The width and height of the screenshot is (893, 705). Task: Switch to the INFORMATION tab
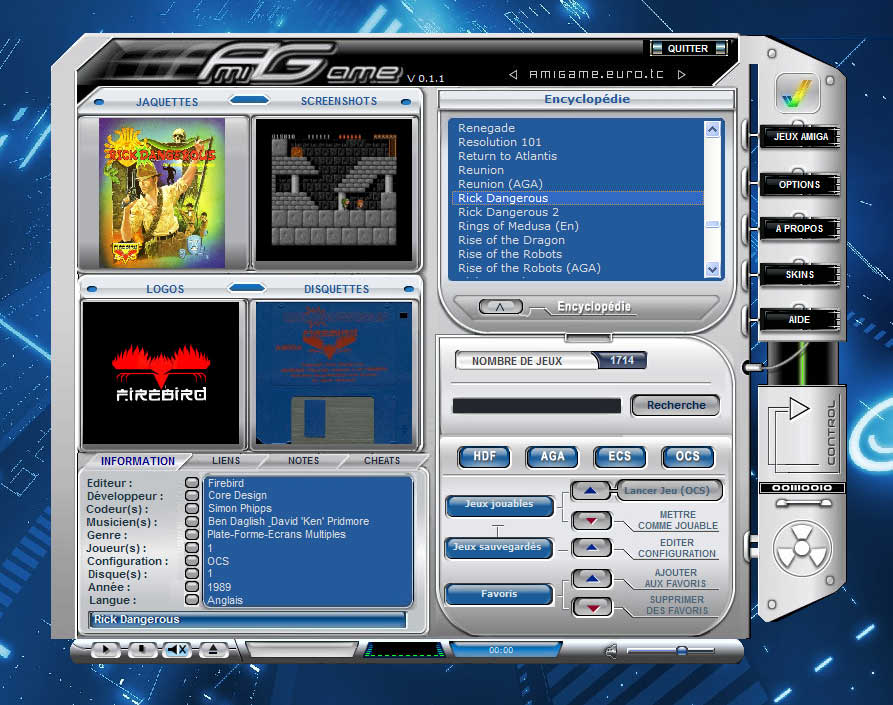click(x=138, y=461)
